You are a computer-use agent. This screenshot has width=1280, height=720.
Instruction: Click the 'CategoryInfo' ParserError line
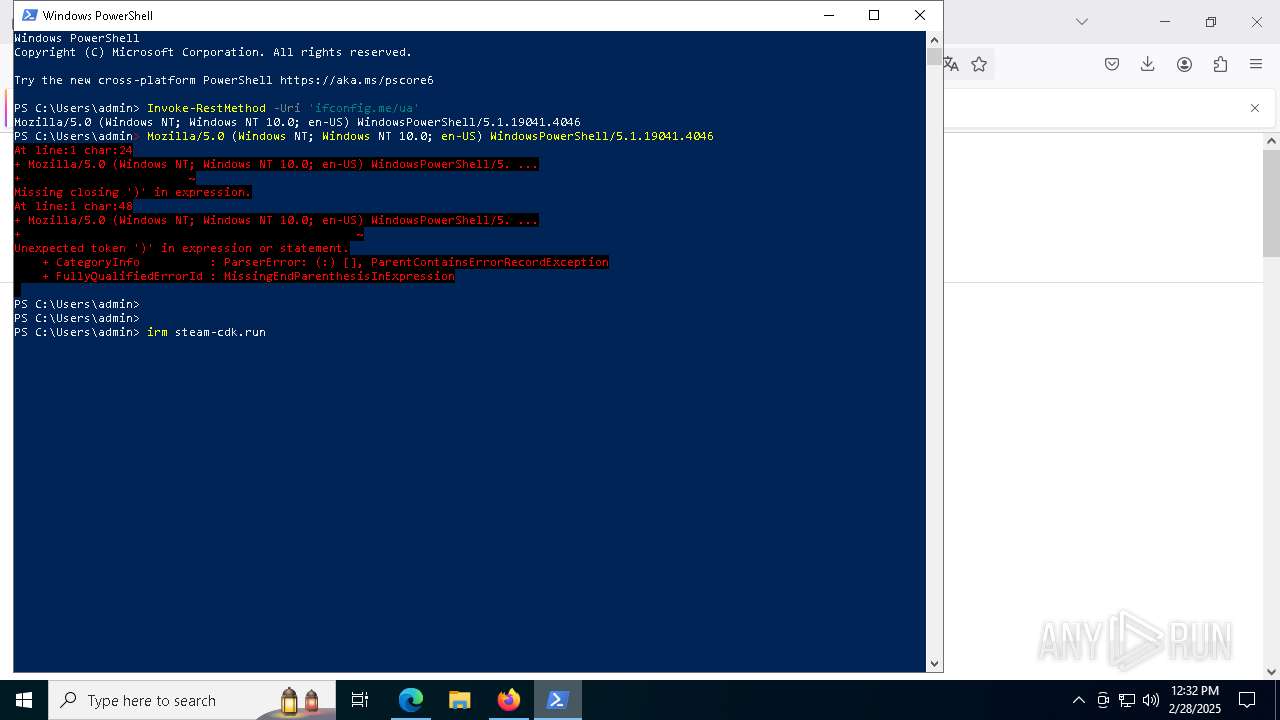[325, 262]
